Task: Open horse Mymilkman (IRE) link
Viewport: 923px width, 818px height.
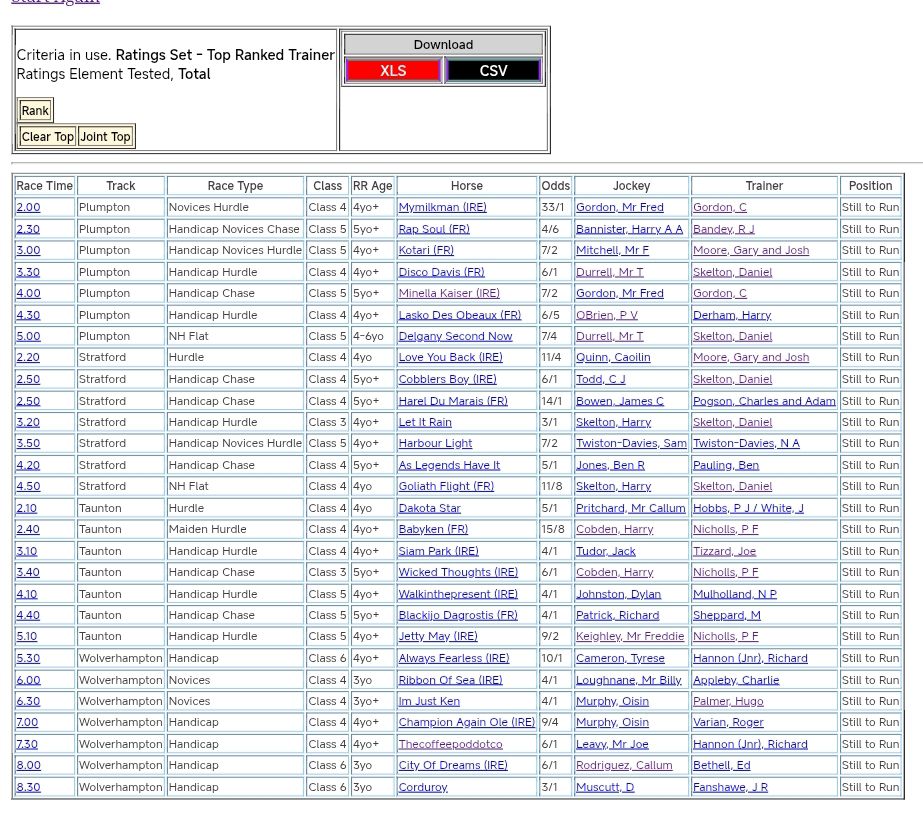Action: coord(442,208)
